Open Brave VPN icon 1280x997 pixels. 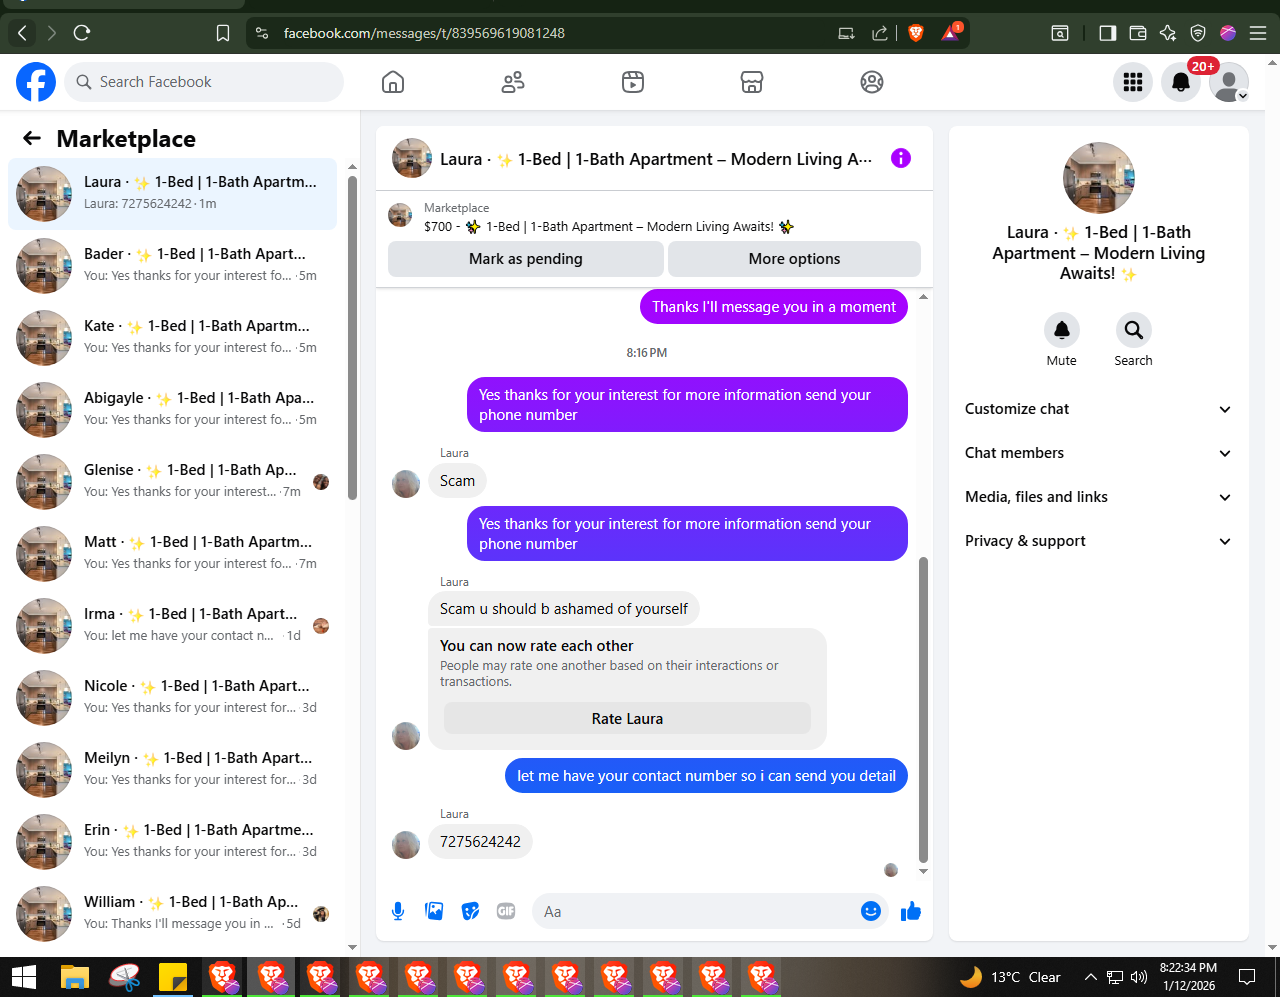click(1198, 33)
